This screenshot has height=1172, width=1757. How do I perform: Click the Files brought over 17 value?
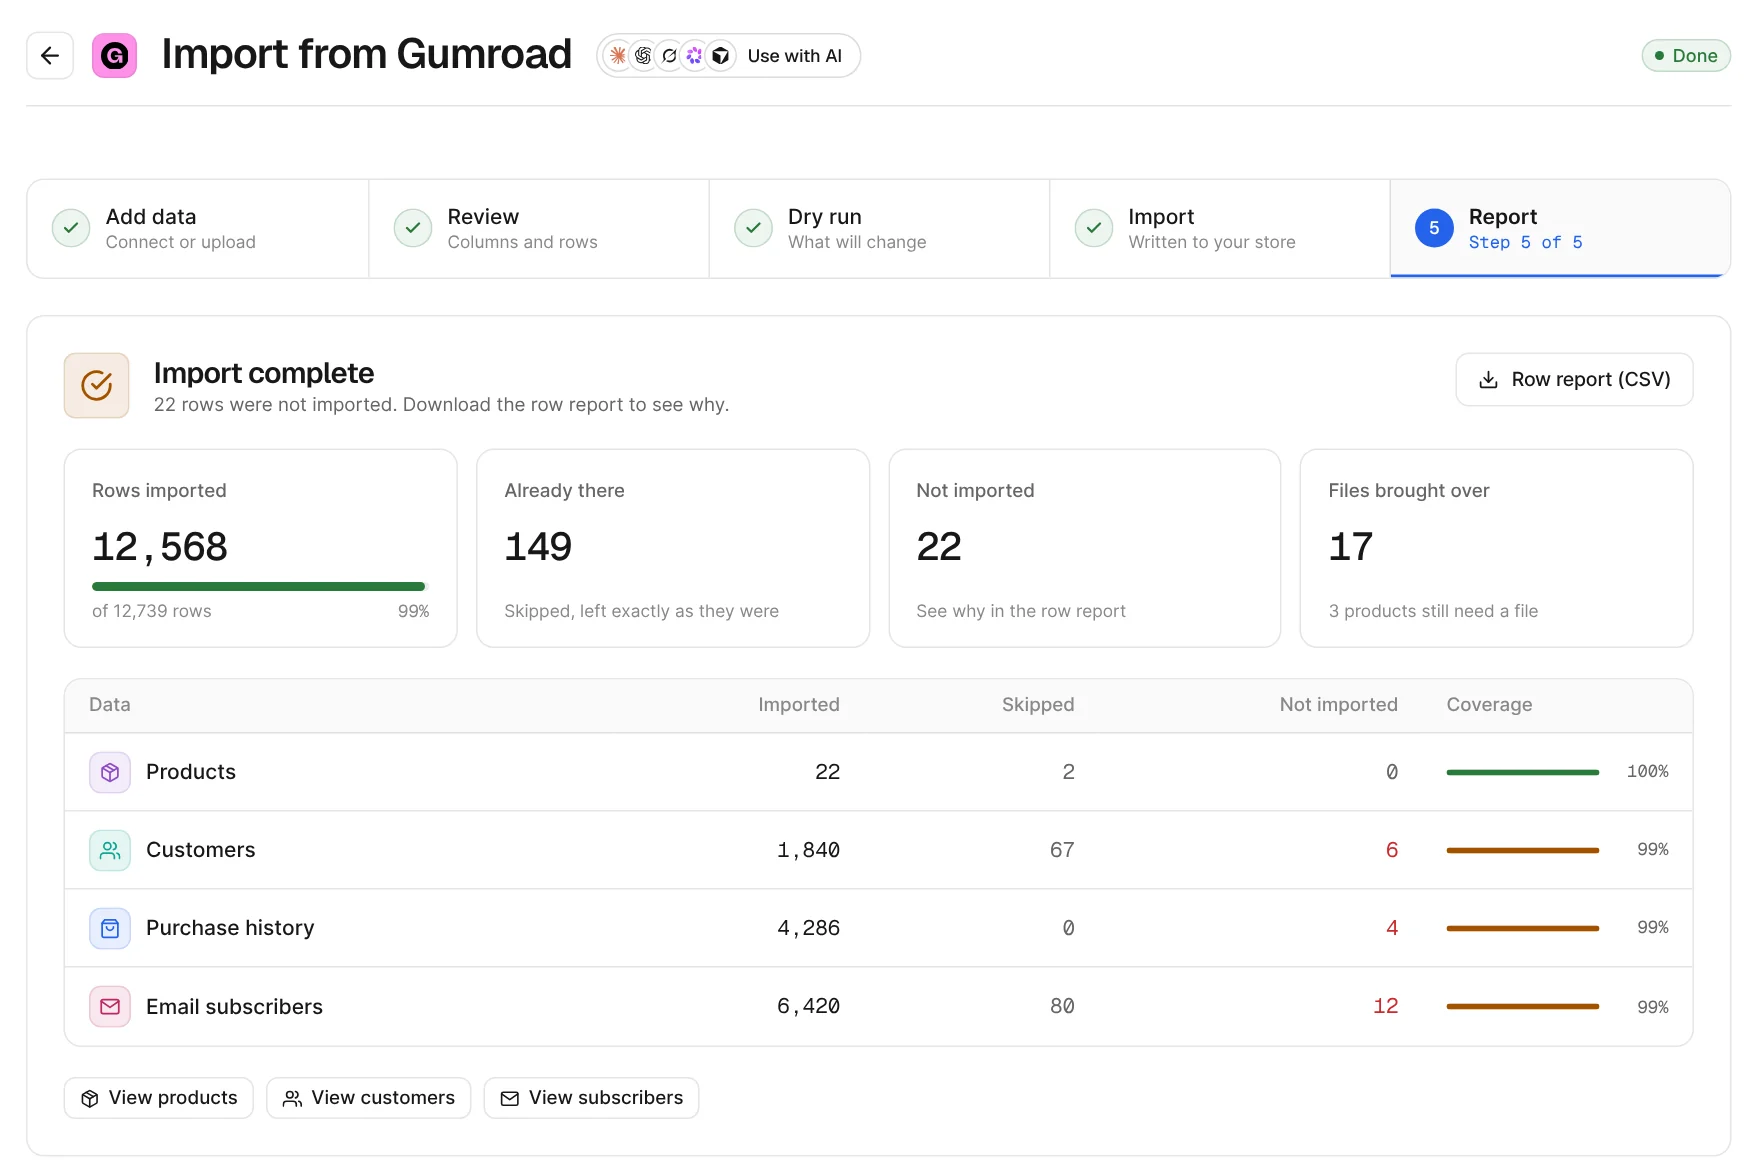click(1351, 547)
